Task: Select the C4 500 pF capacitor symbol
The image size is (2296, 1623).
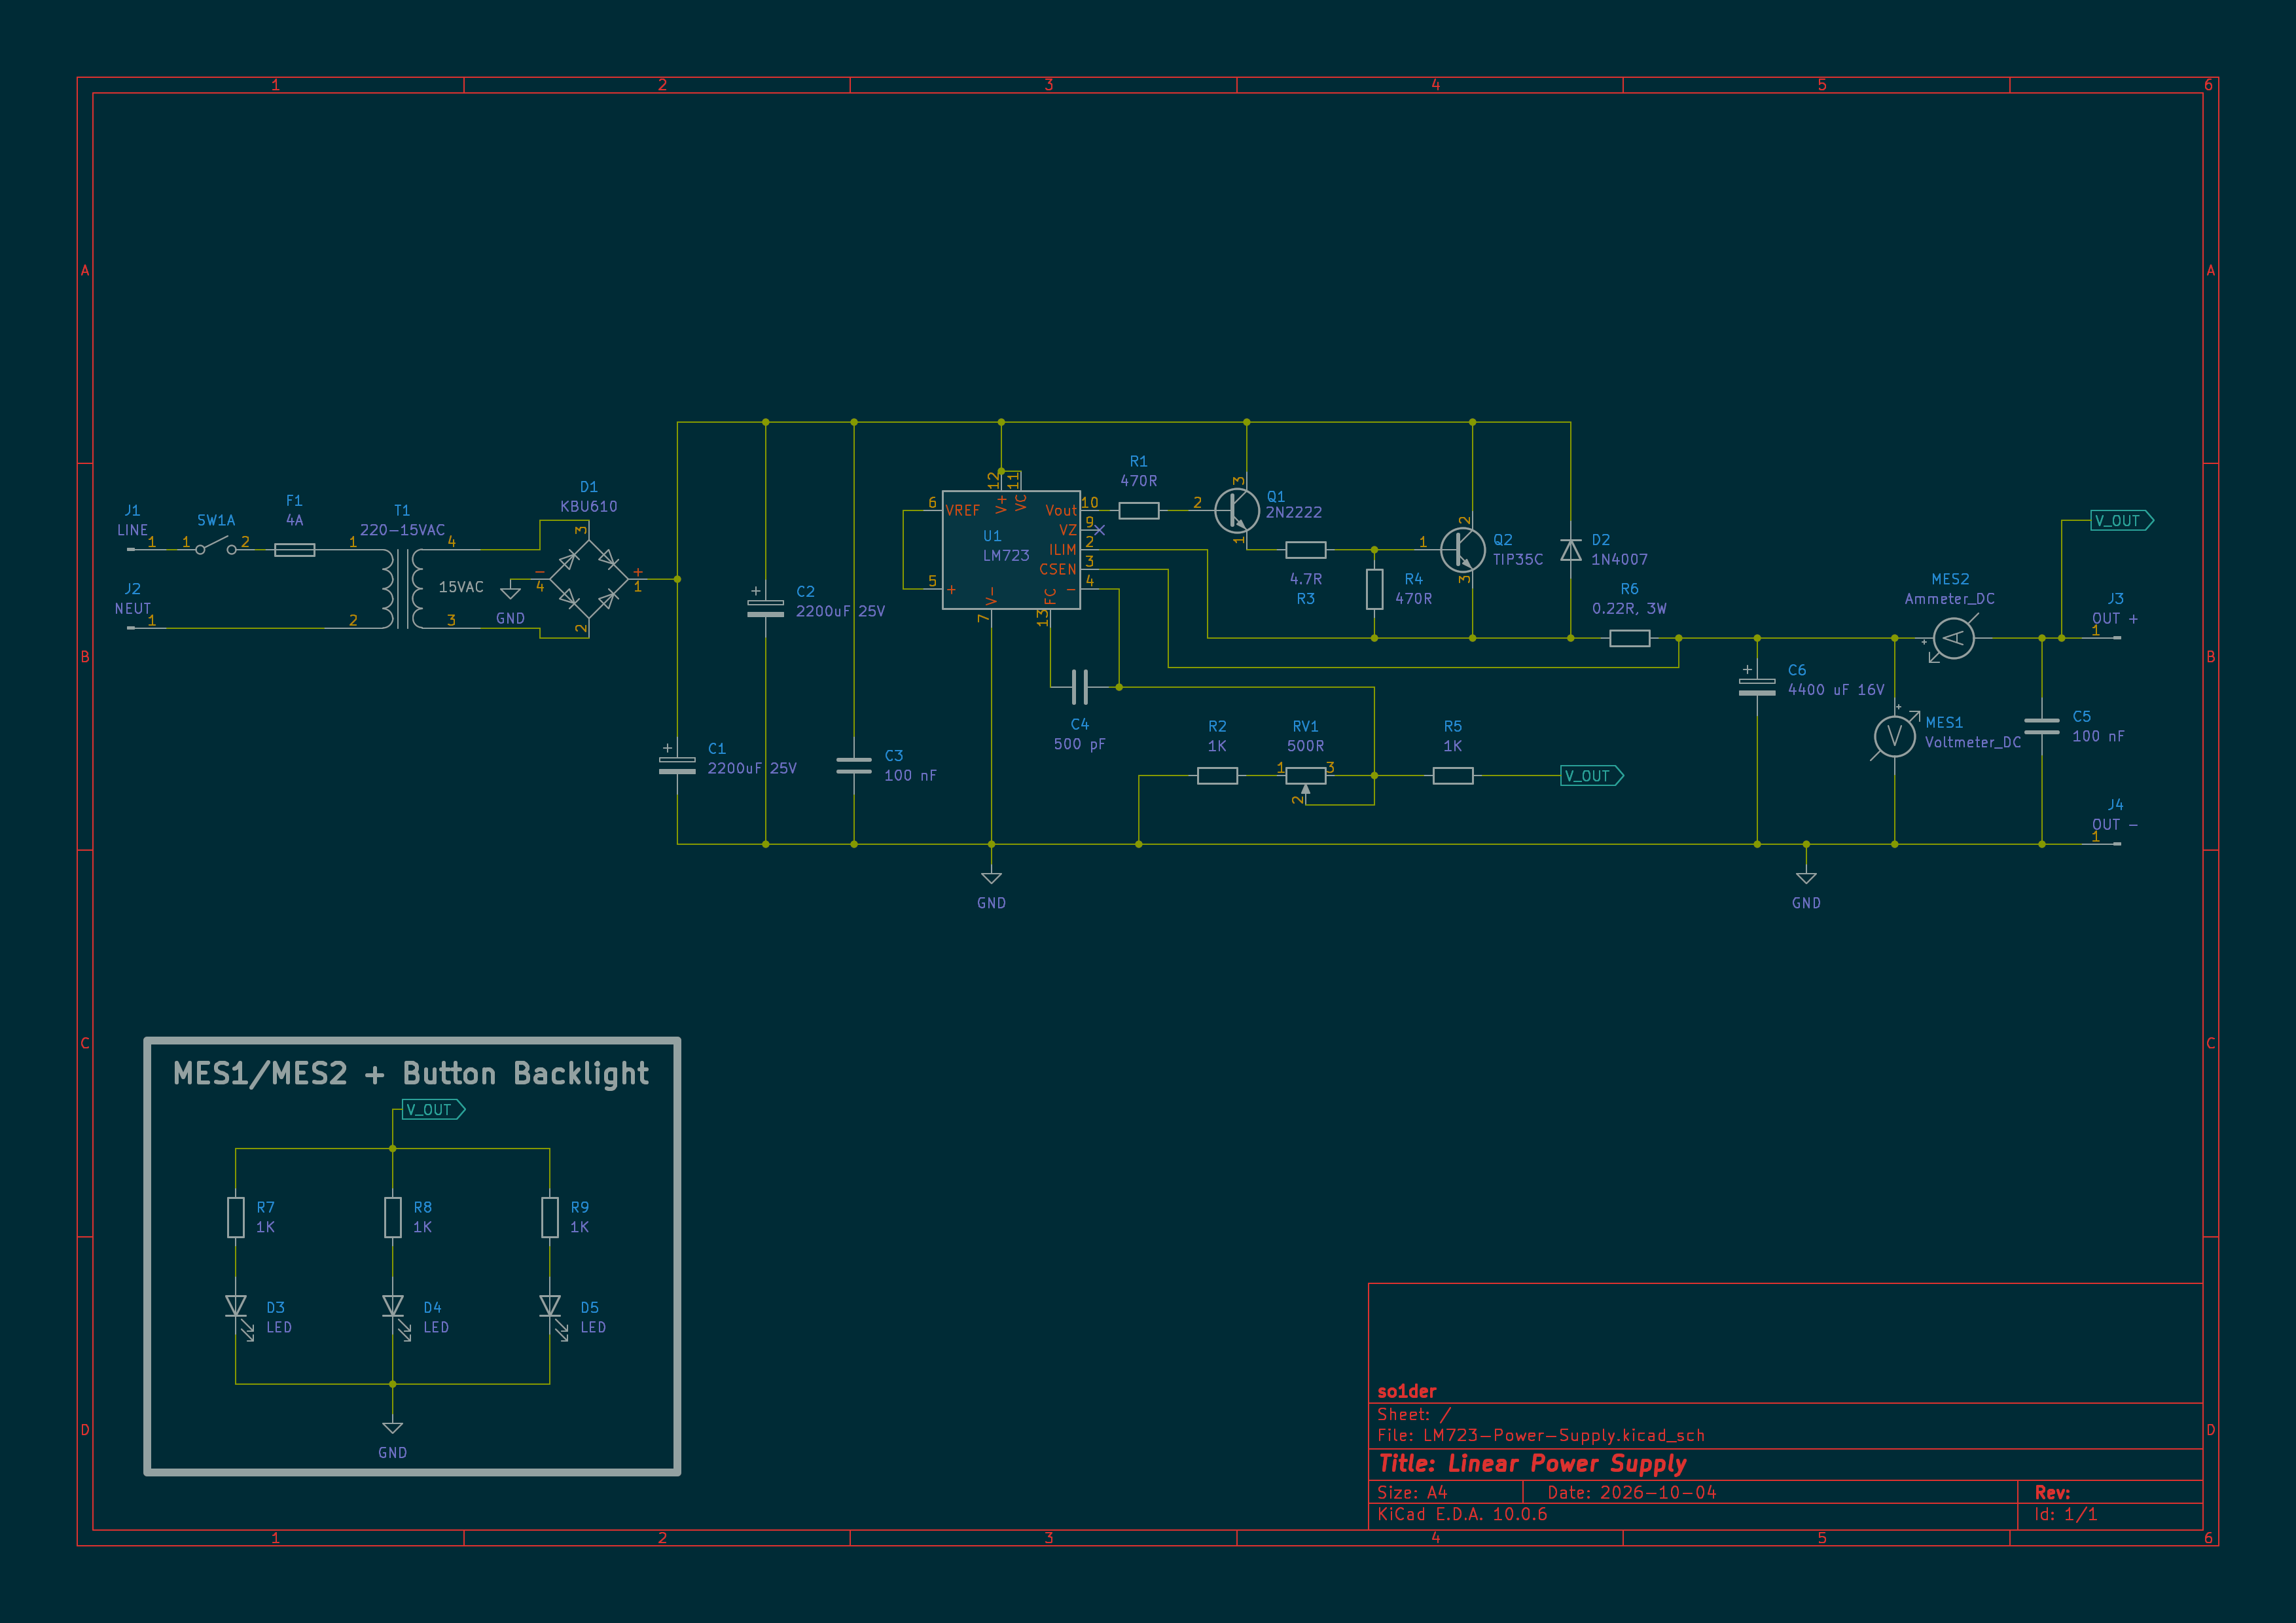Action: [x=1080, y=687]
